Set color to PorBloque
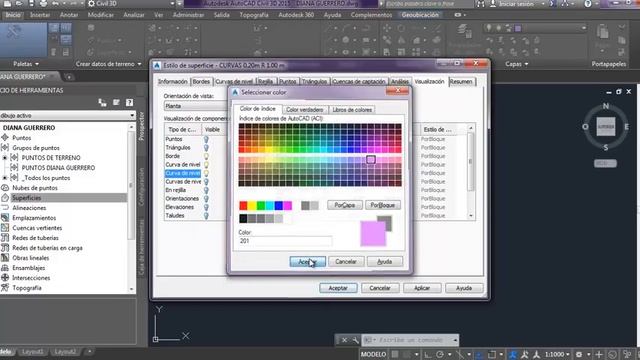This screenshot has height=360, width=640. 382,205
